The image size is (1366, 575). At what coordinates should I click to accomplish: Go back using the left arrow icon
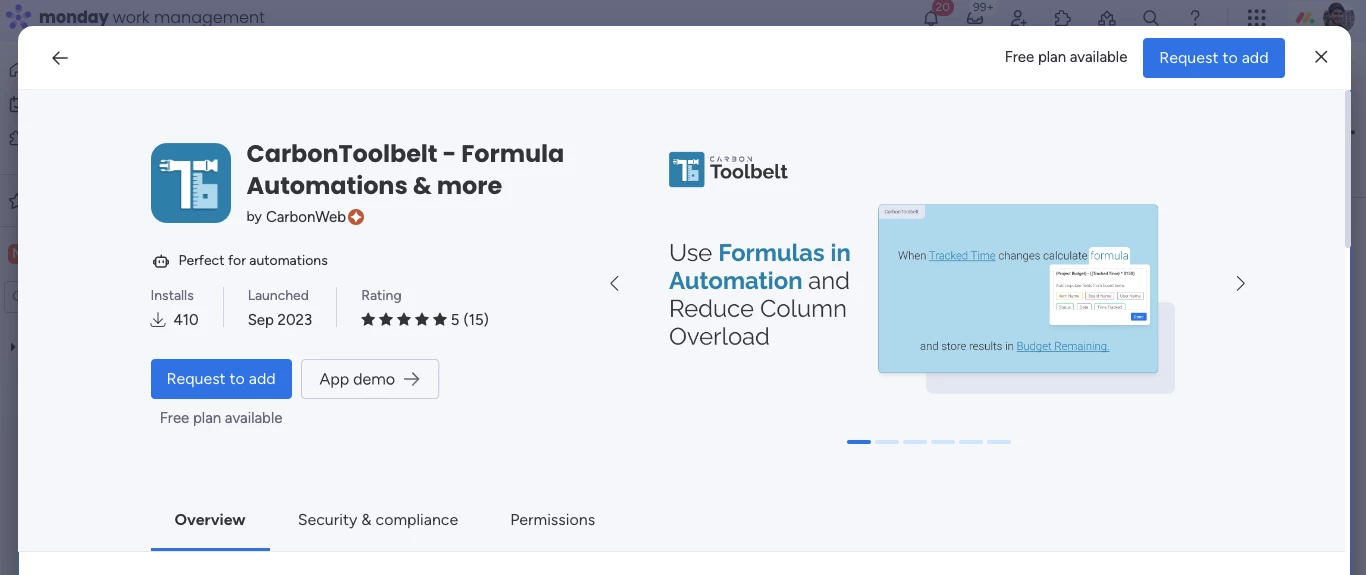[x=60, y=58]
